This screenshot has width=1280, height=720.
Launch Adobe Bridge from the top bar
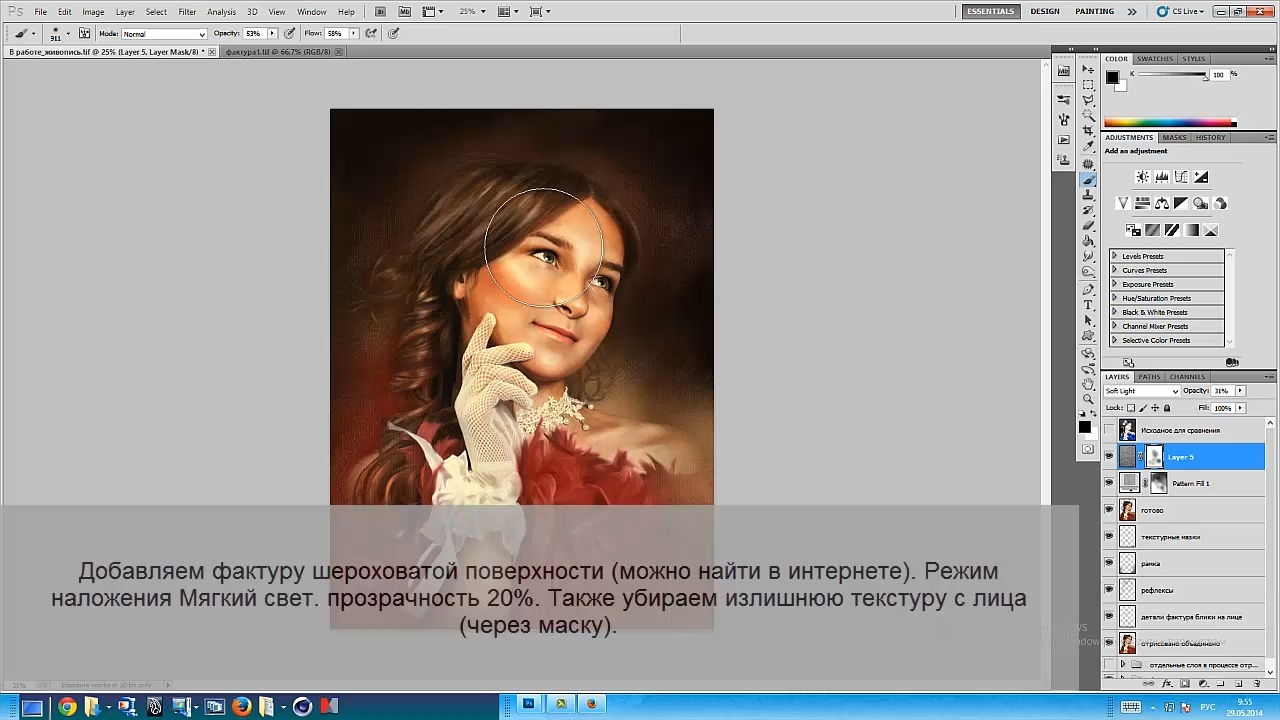coord(381,12)
